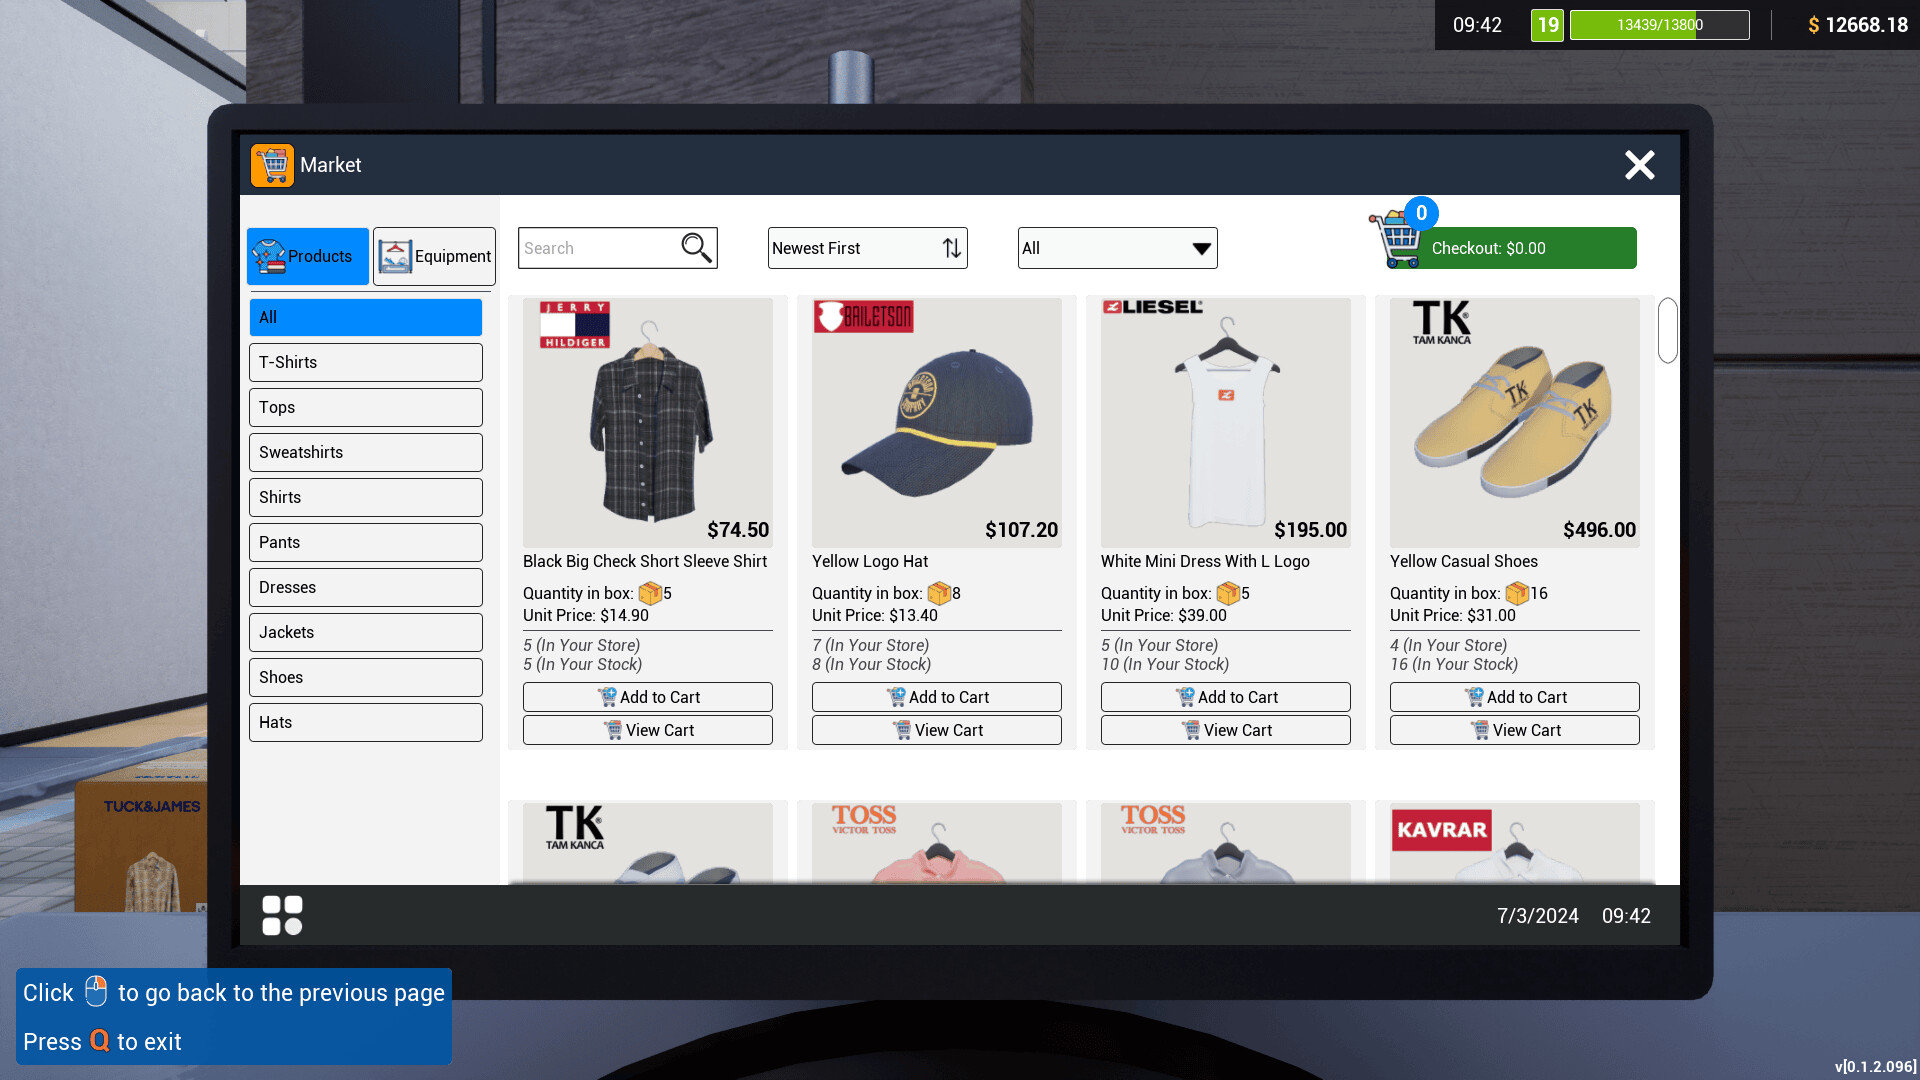Click Add to Cart for Yellow Logo Hat
The width and height of the screenshot is (1920, 1080).
[x=936, y=696]
